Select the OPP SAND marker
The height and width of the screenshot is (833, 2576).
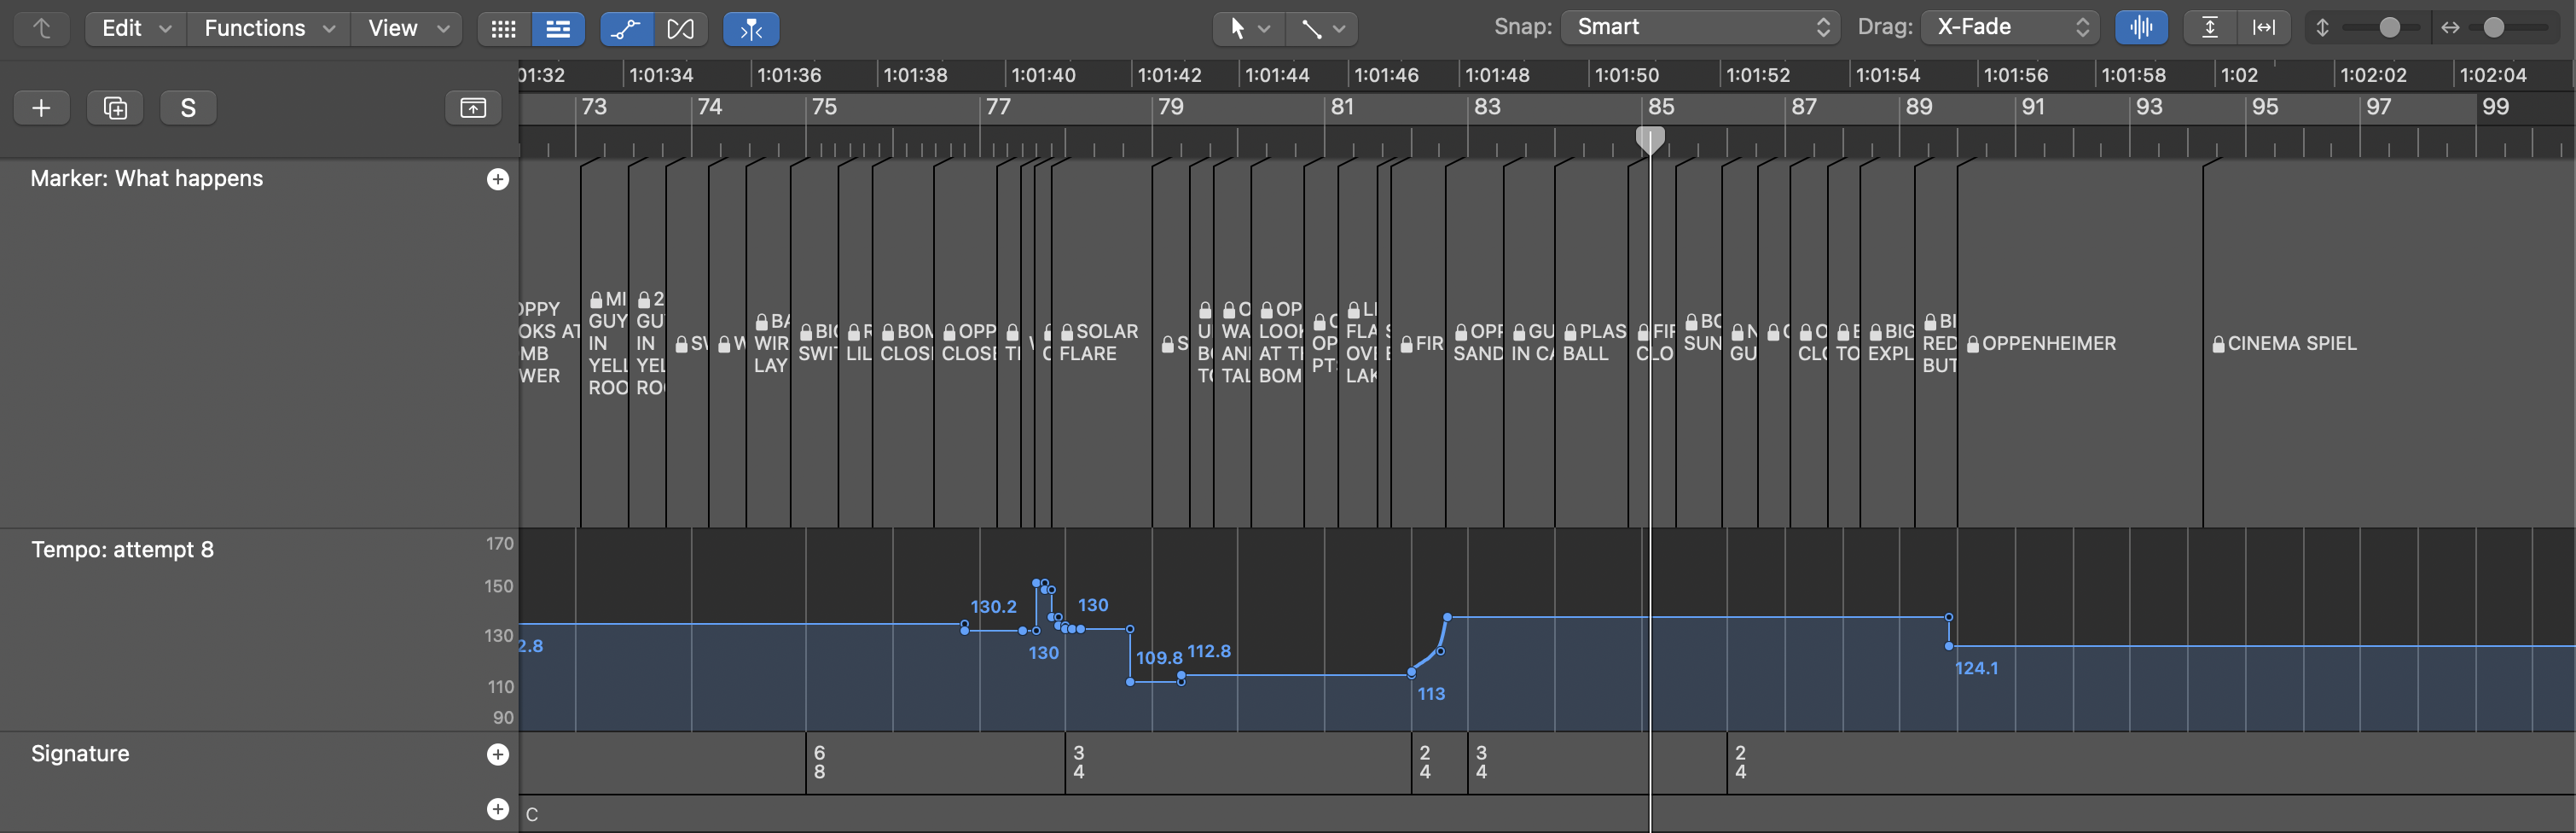pyautogui.click(x=1478, y=342)
